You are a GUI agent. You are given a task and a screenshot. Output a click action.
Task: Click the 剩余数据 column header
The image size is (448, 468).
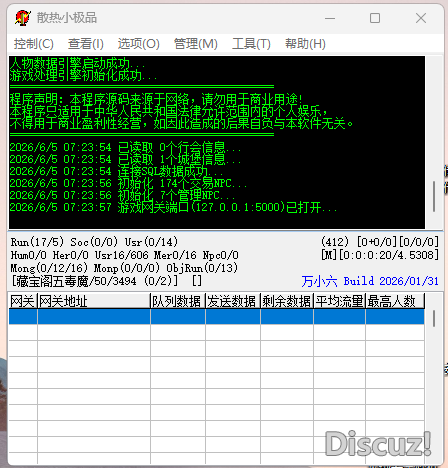pyautogui.click(x=287, y=301)
